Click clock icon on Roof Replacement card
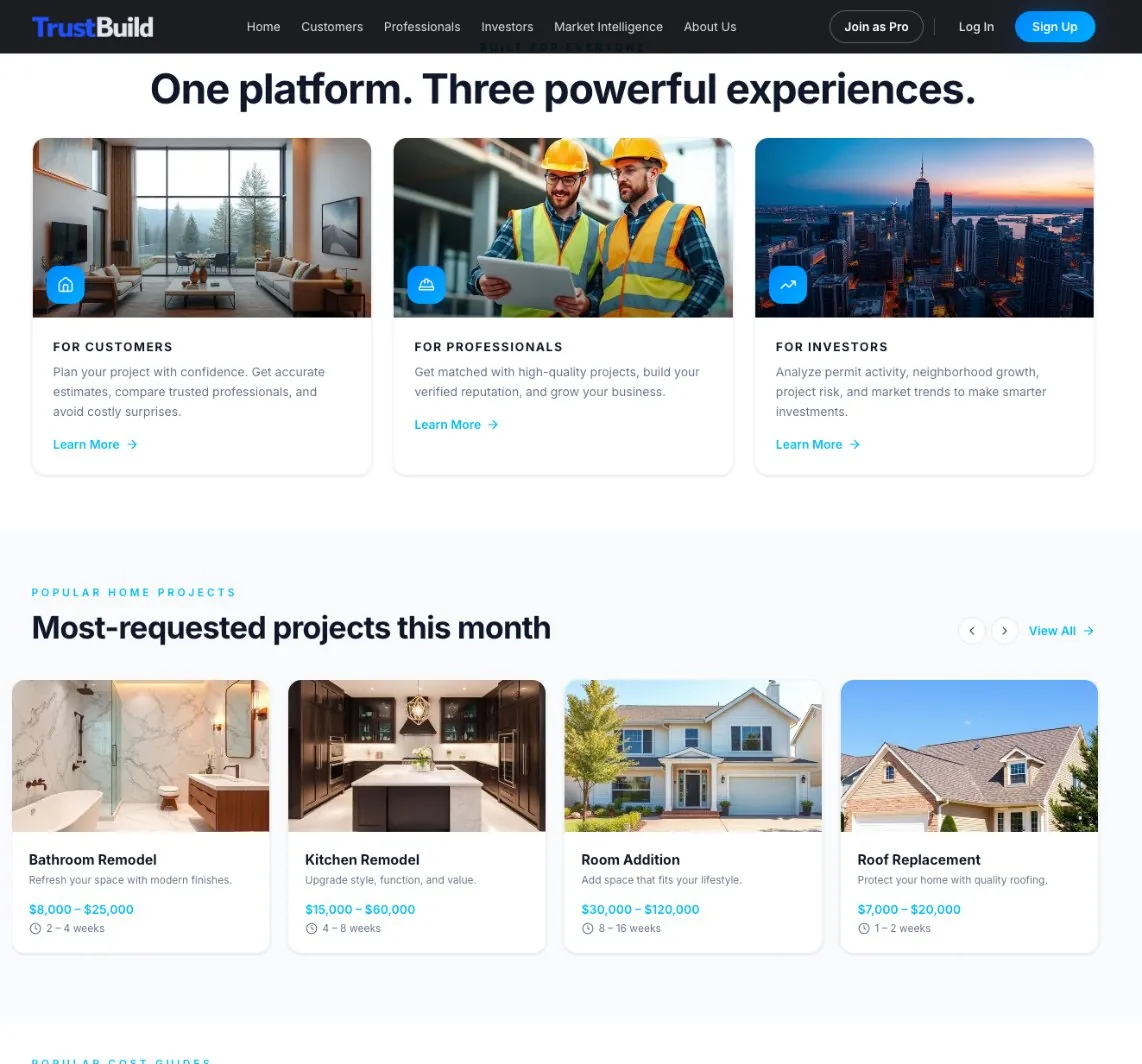Screen dimensions: 1142x1064 [x=864, y=929]
